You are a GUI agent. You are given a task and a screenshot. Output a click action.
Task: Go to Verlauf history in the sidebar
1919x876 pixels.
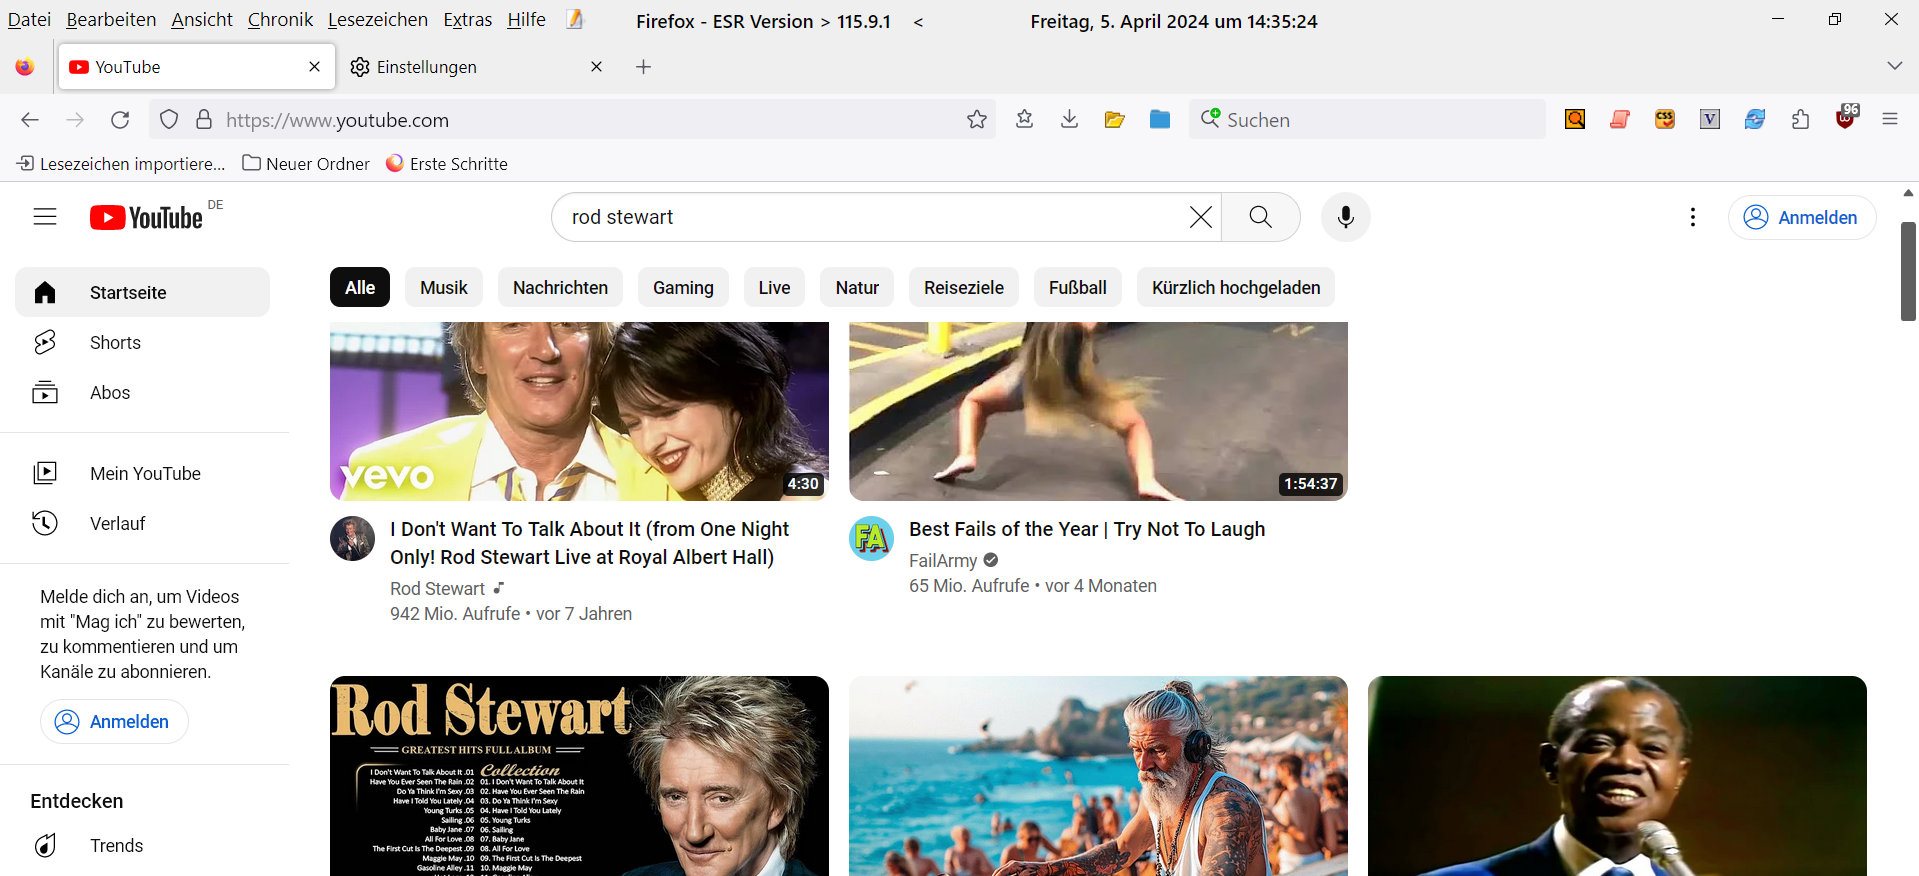point(117,524)
